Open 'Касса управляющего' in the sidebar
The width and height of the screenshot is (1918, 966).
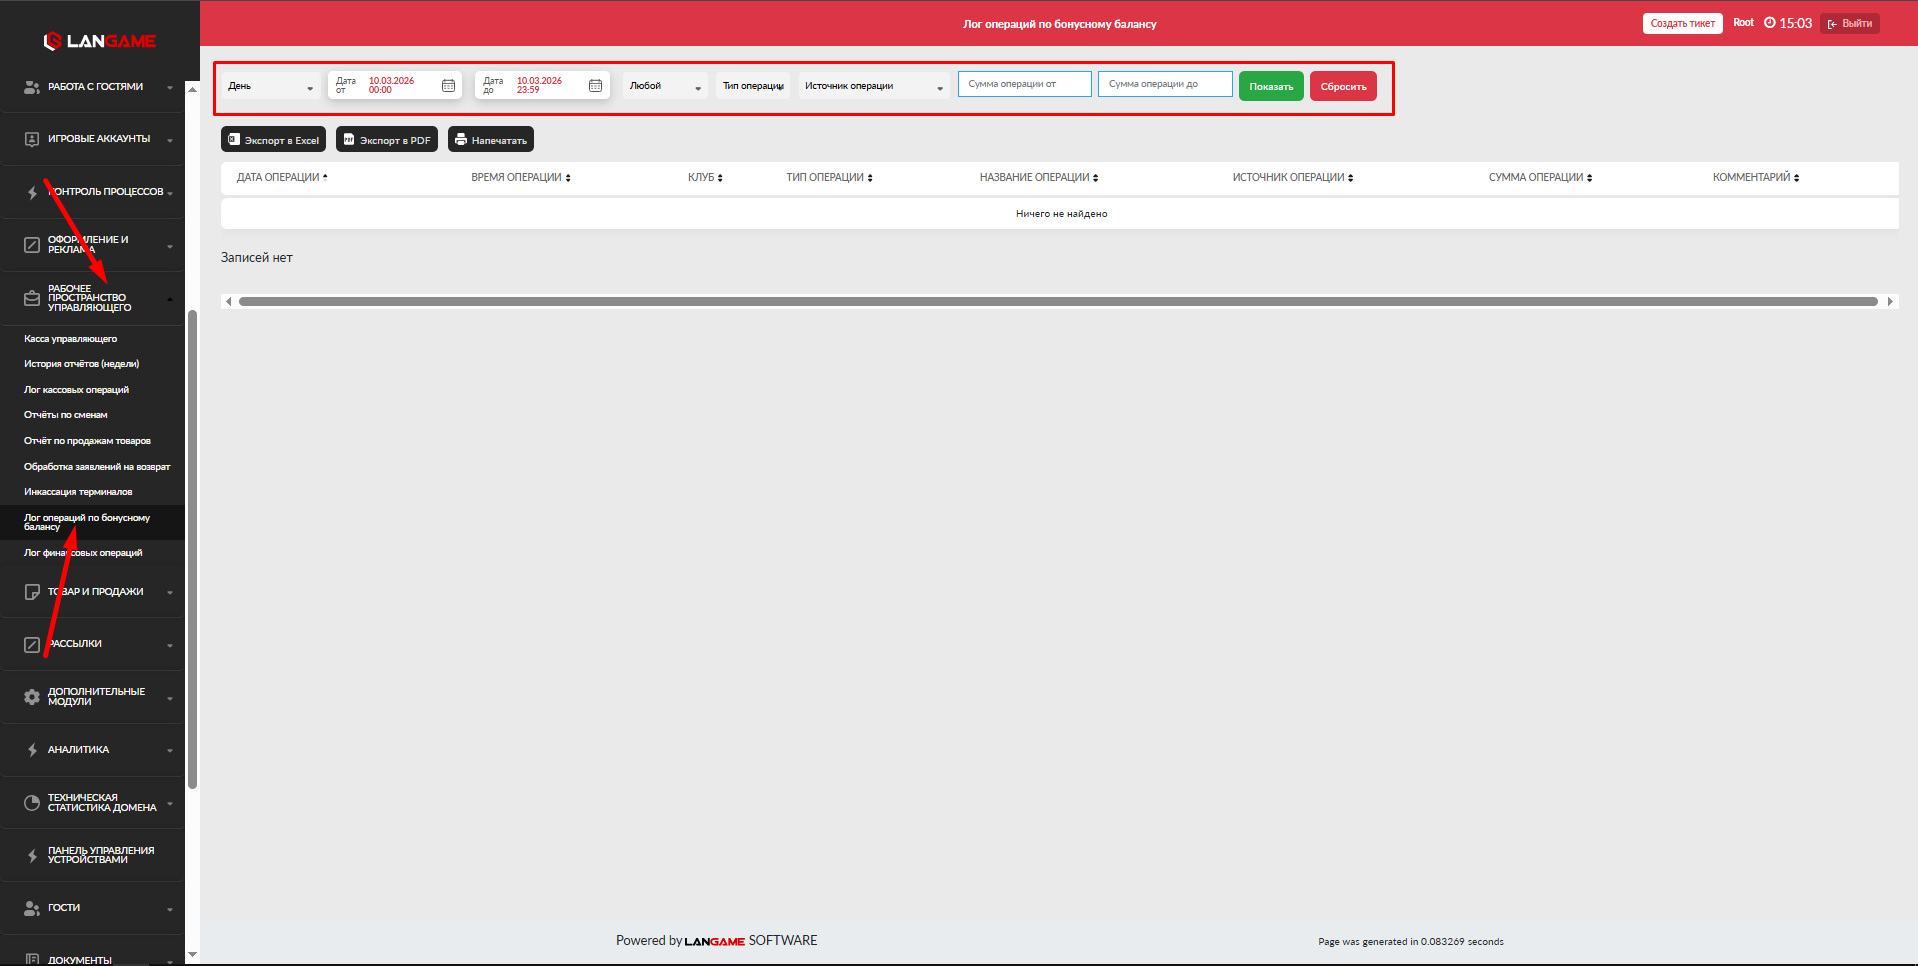(x=71, y=339)
